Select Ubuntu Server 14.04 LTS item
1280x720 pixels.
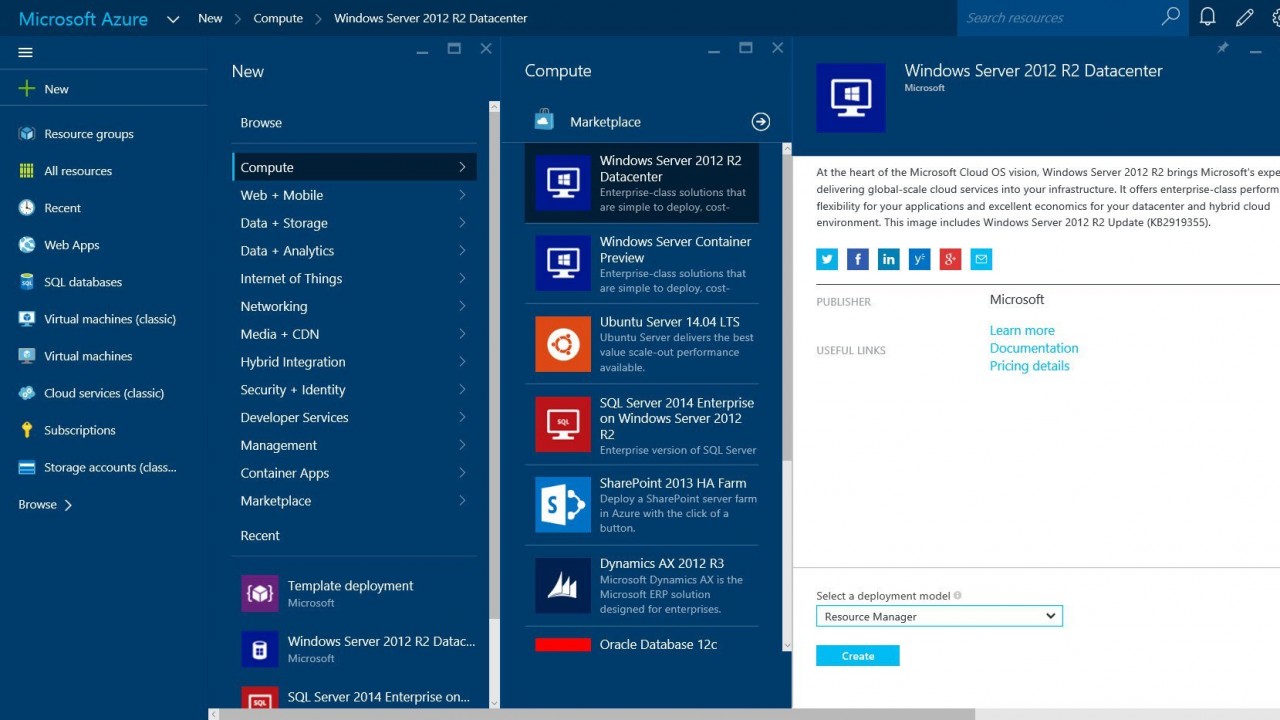642,344
